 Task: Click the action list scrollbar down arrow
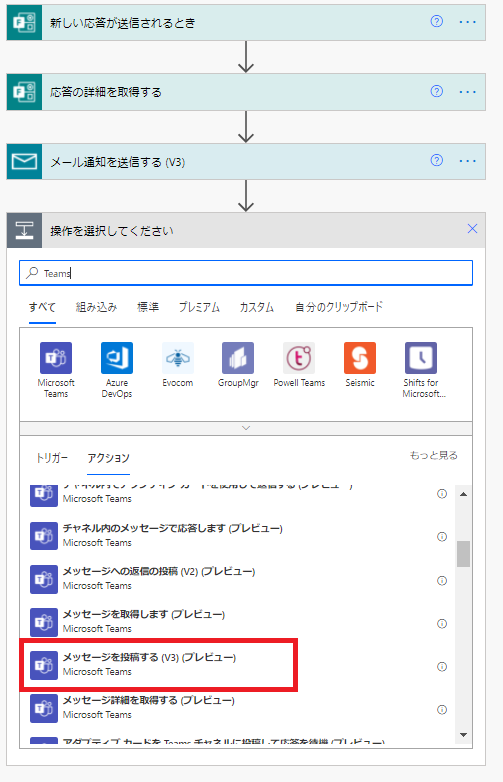tap(464, 735)
